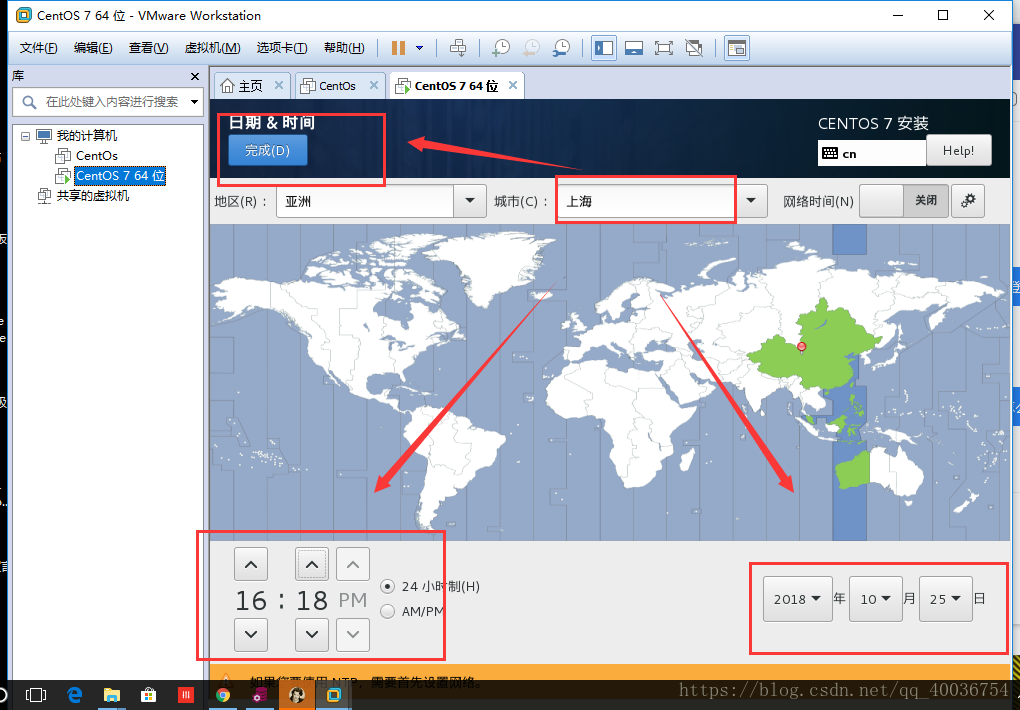Image resolution: width=1020 pixels, height=710 pixels.
Task: Toggle the thumbnail bar view icon
Action: click(x=634, y=48)
